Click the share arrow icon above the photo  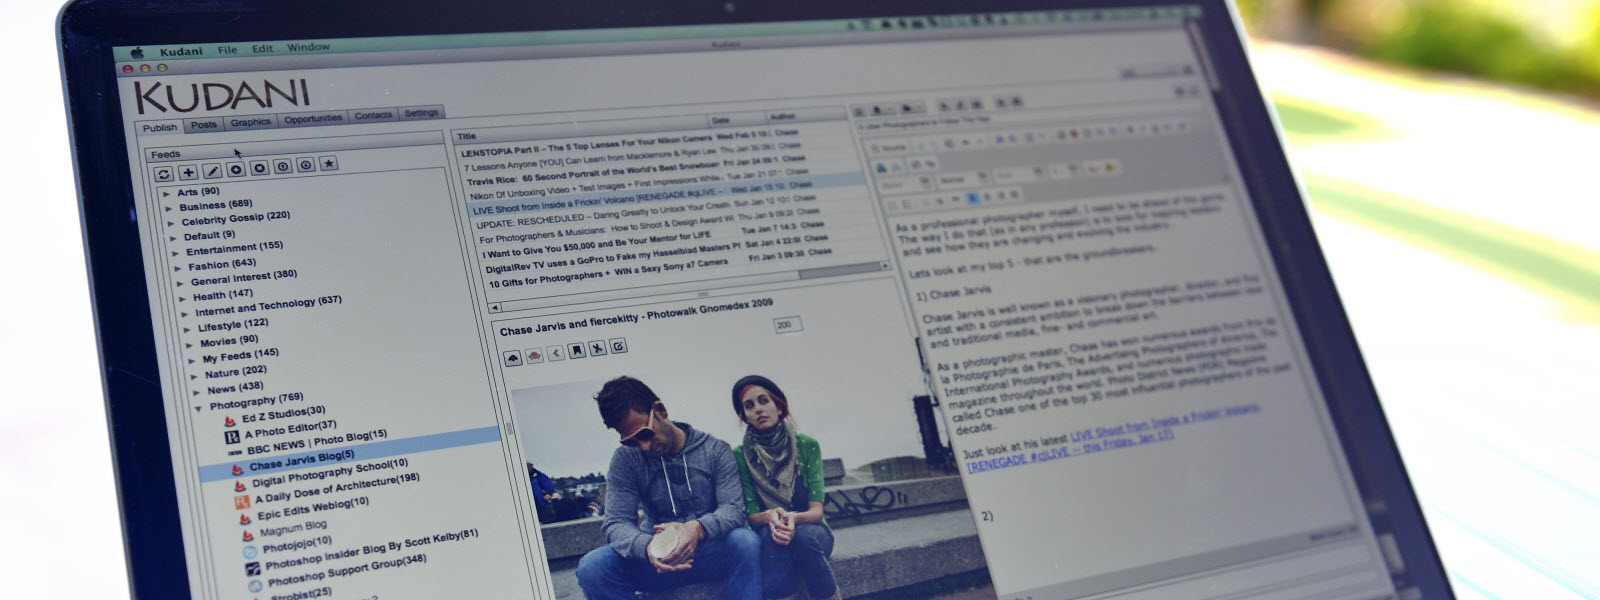click(556, 352)
